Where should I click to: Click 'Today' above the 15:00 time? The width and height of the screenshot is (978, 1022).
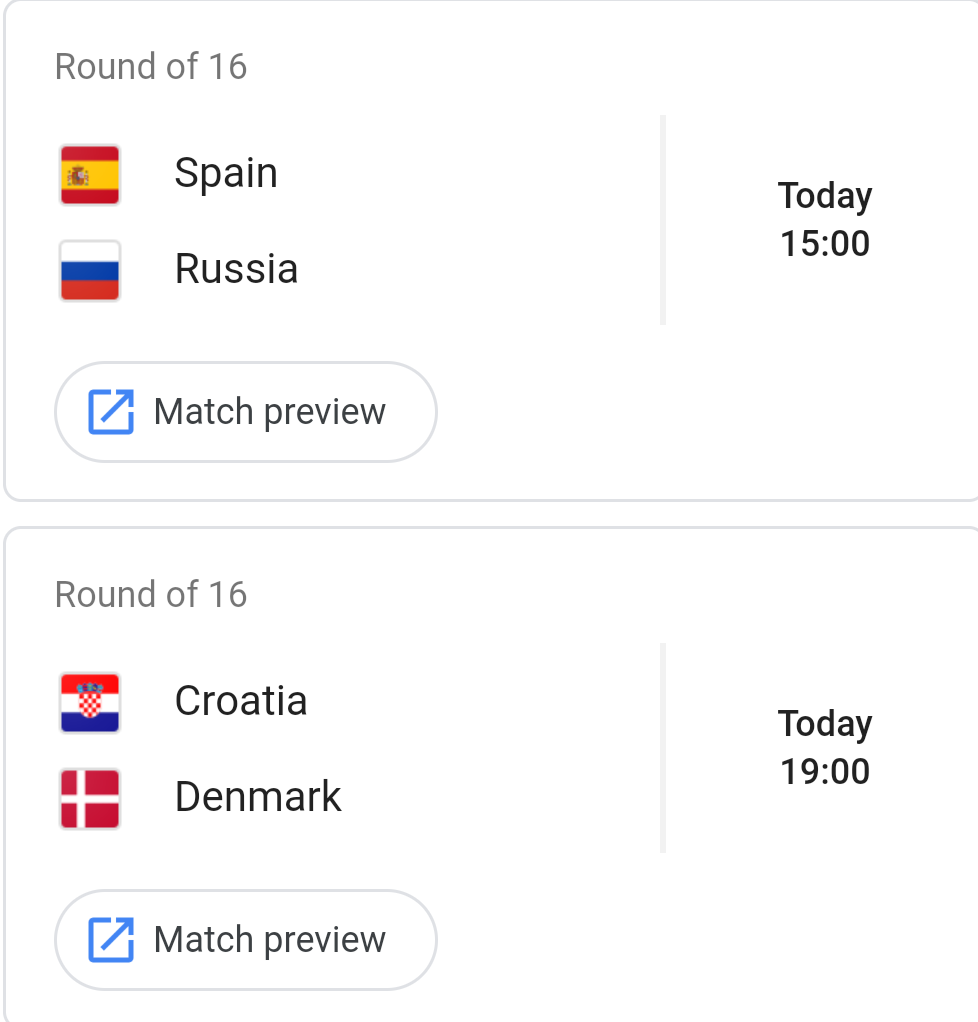[x=825, y=196]
